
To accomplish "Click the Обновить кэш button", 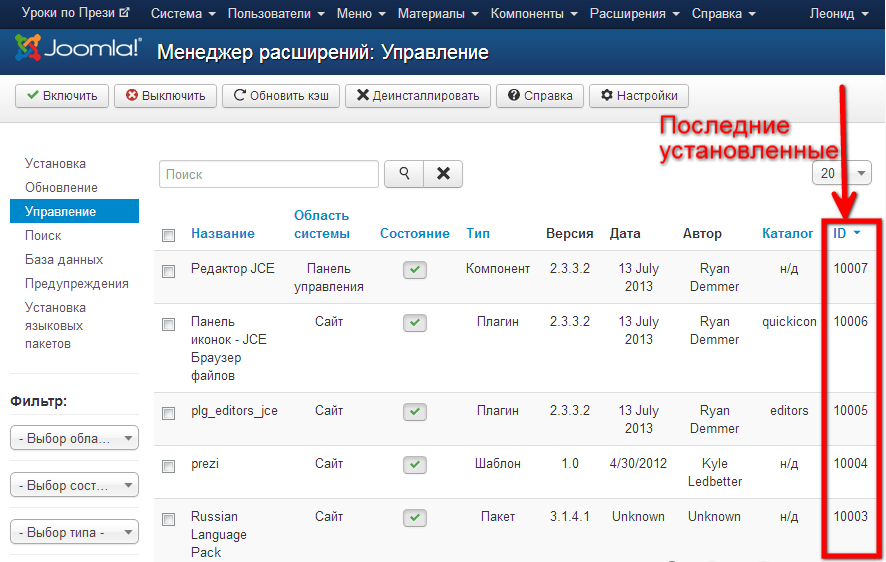I will [281, 96].
